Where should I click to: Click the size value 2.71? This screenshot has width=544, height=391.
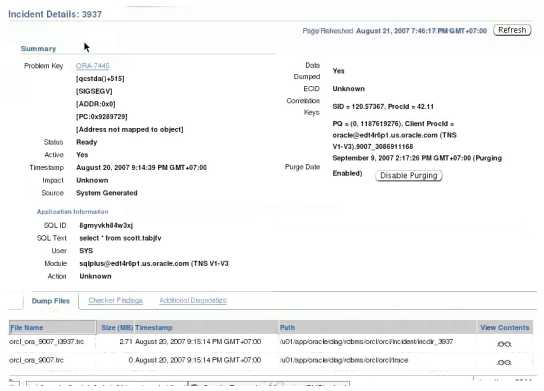pyautogui.click(x=126, y=342)
